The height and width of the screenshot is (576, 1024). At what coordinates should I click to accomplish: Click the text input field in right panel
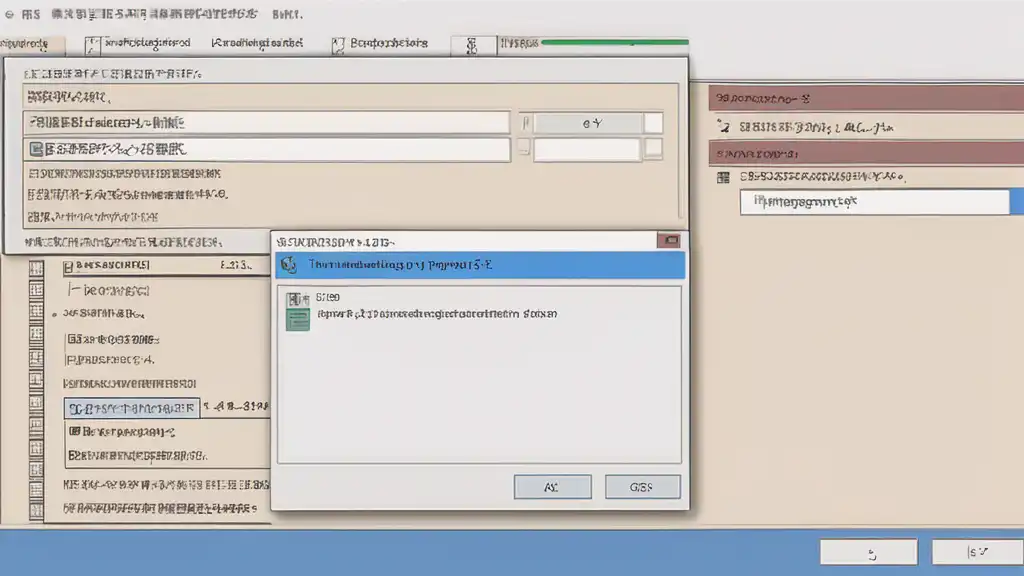(x=874, y=202)
